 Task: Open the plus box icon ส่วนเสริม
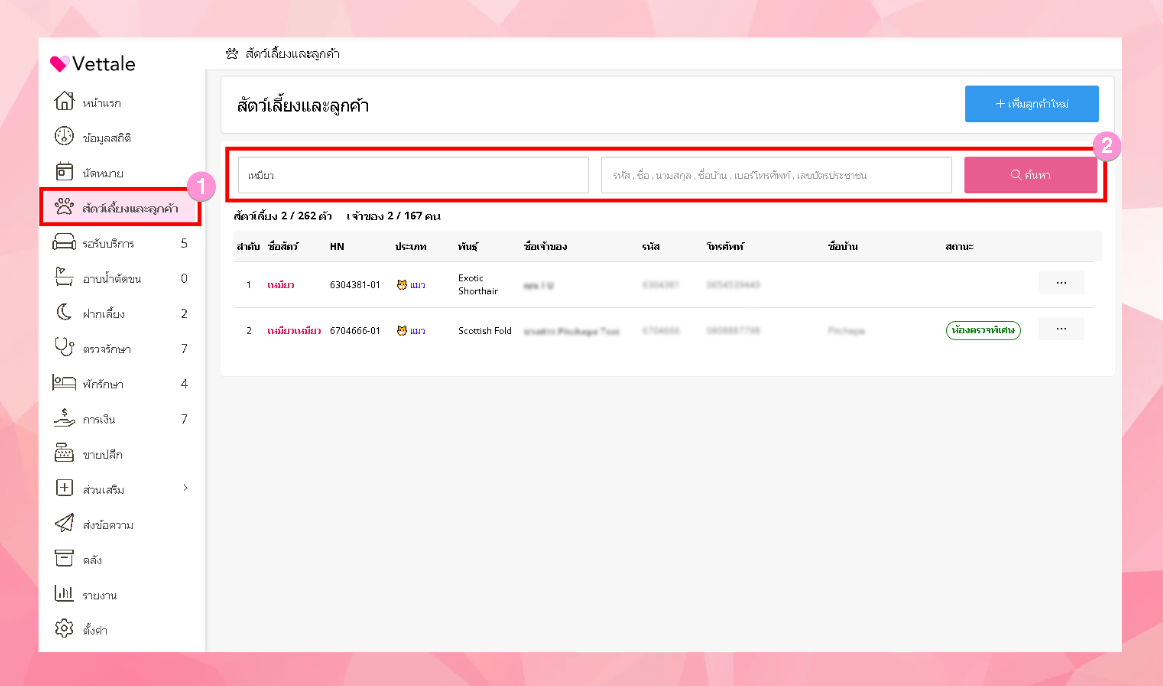coord(65,488)
